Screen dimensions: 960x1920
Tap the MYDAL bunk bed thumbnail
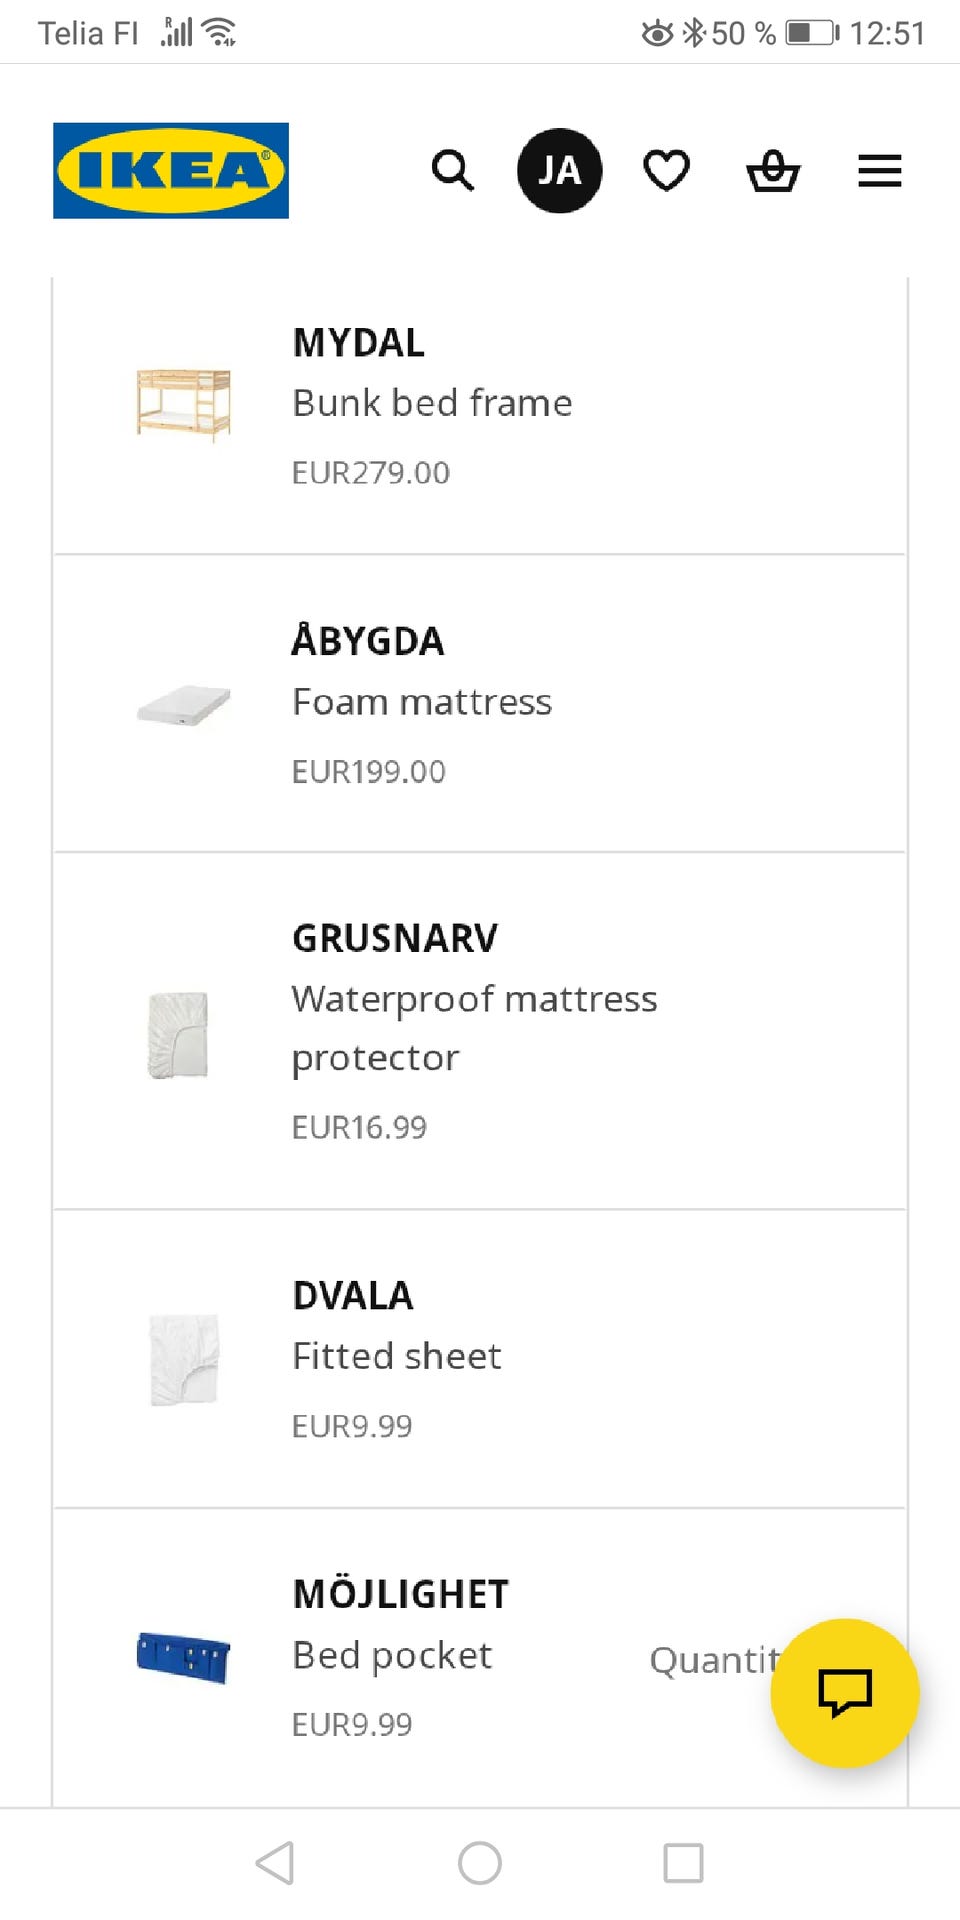tap(184, 404)
